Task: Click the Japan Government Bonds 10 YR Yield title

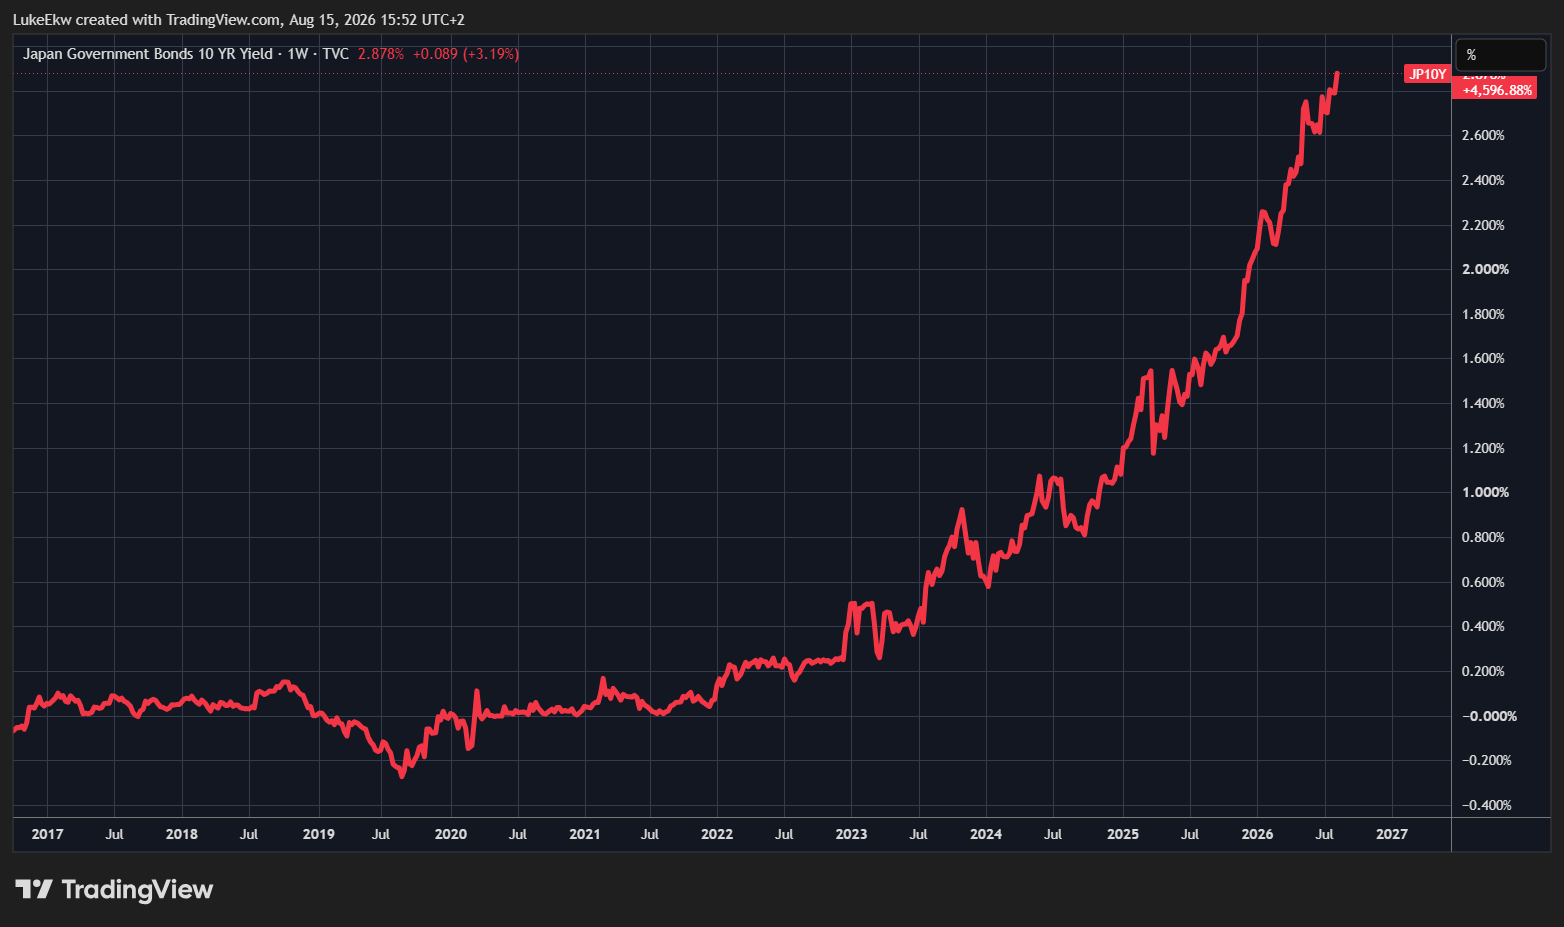Action: coord(148,54)
